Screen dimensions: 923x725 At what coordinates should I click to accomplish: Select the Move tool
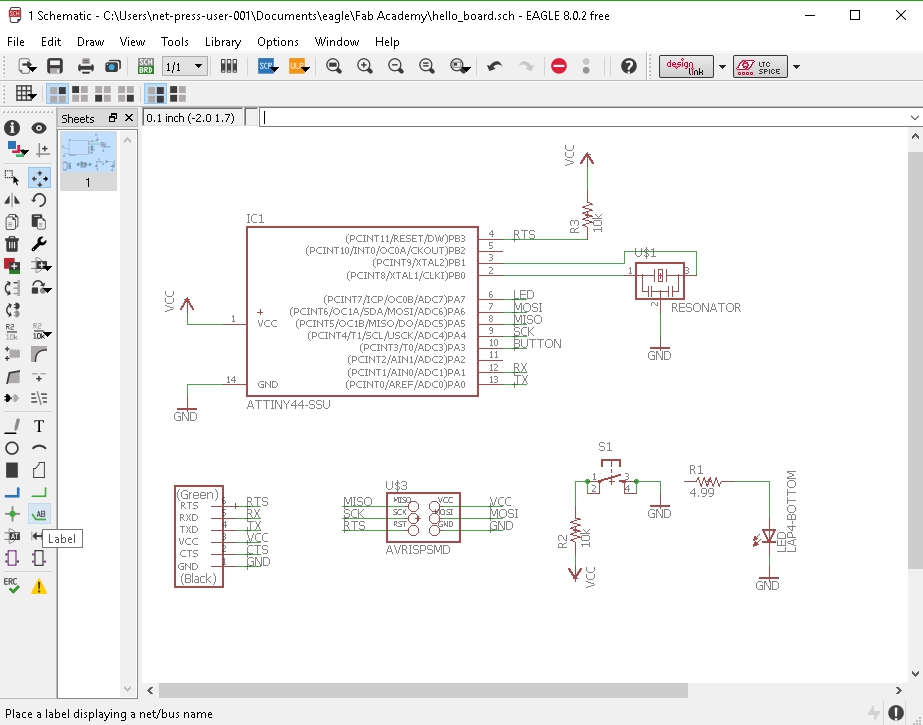coord(39,177)
